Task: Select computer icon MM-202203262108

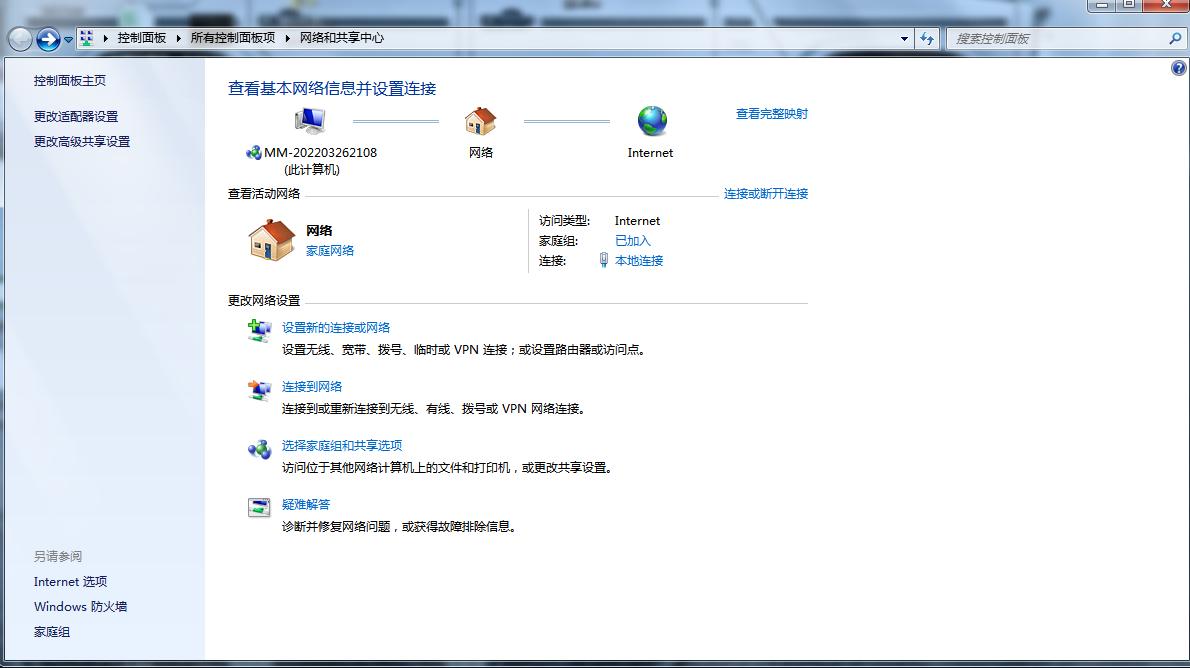Action: click(310, 118)
